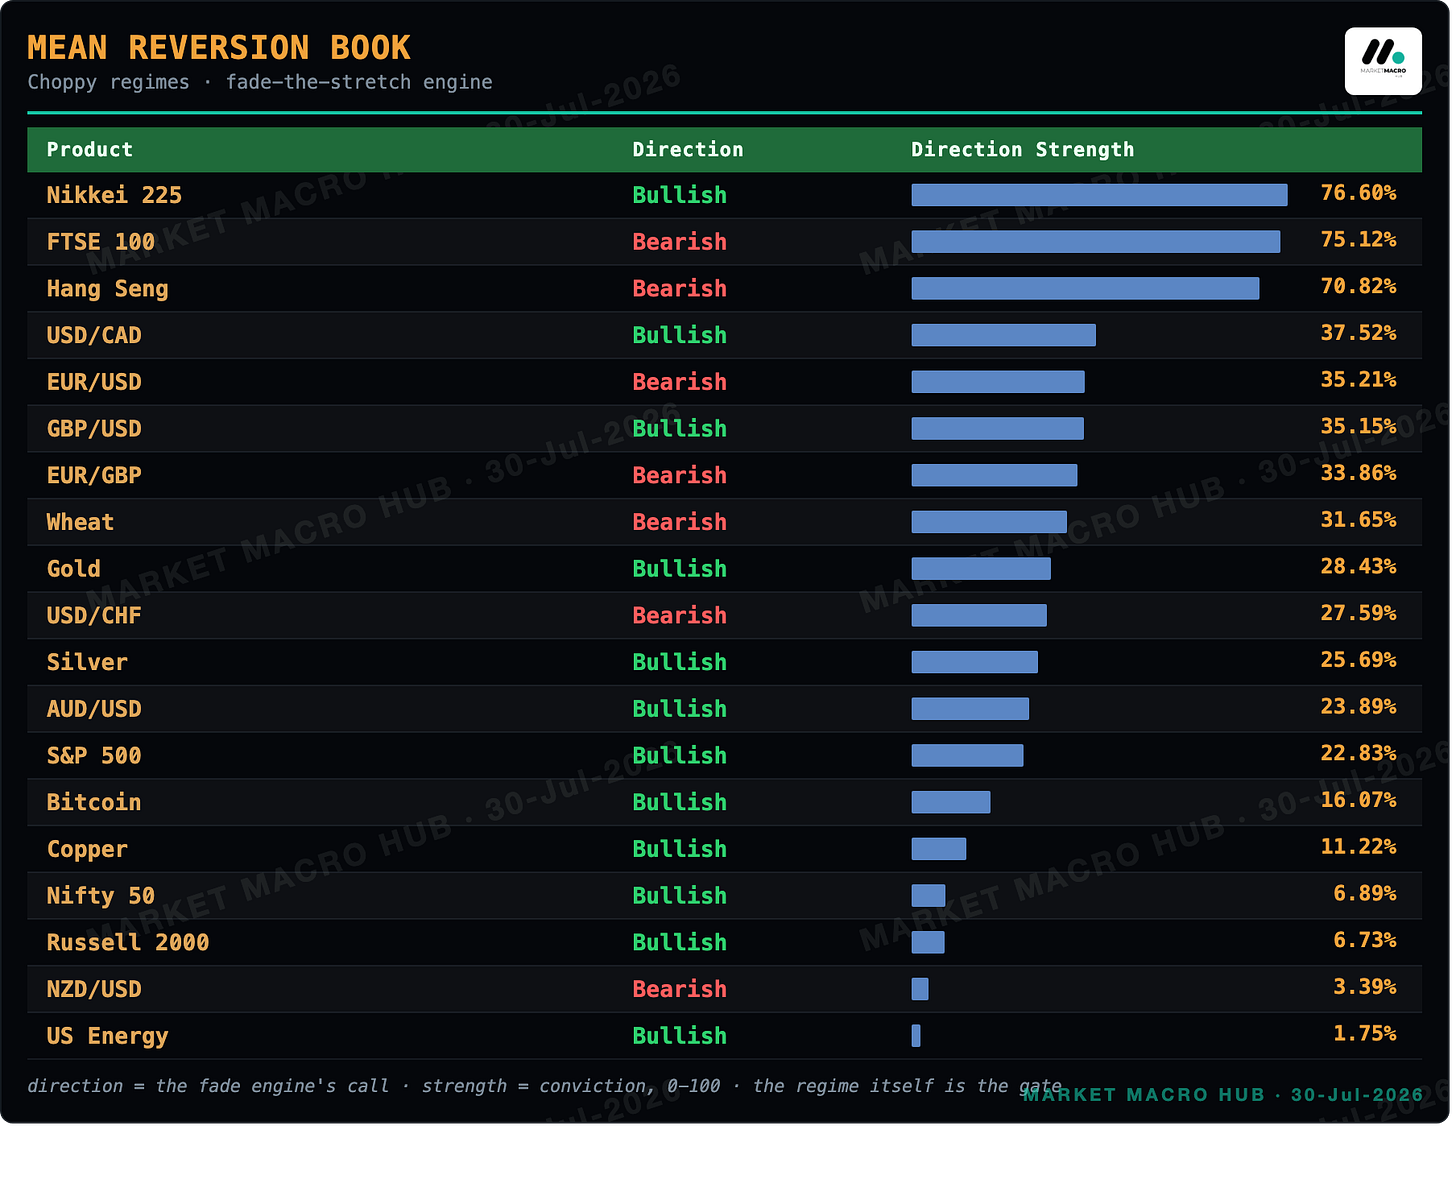Image resolution: width=1456 pixels, height=1192 pixels.
Task: Click the Direction column header
Action: coord(688,150)
